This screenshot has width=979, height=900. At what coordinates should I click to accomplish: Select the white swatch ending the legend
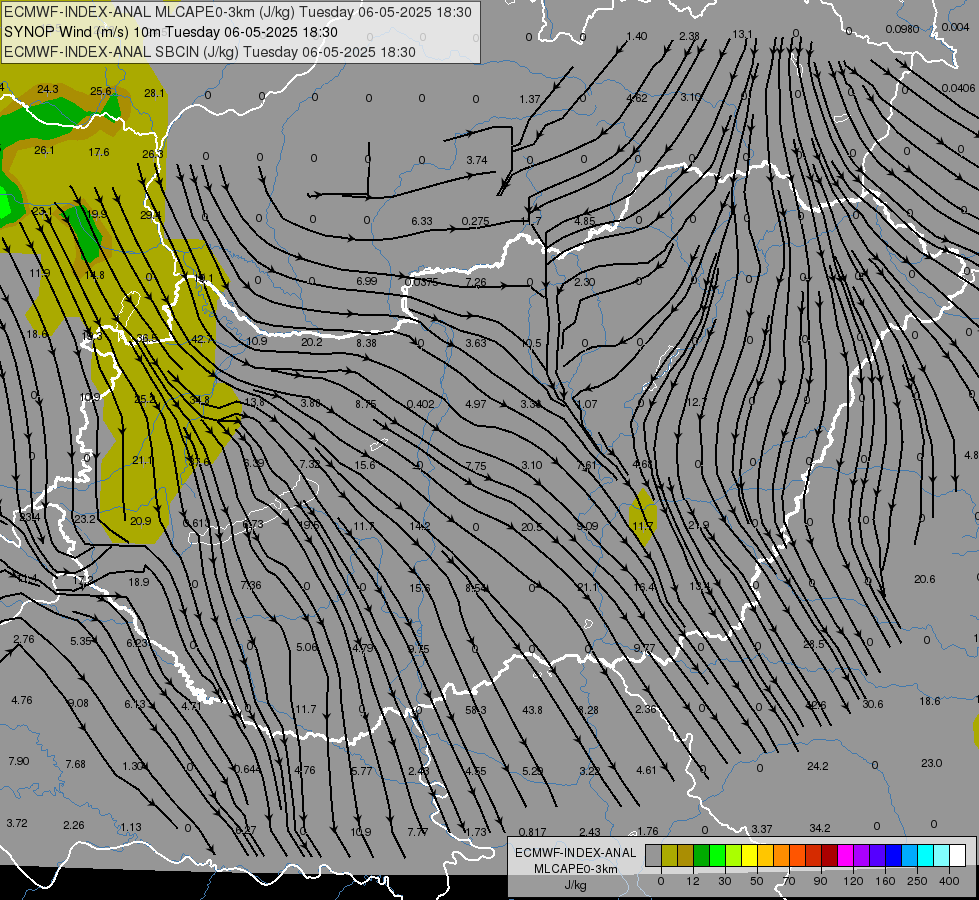tap(957, 855)
